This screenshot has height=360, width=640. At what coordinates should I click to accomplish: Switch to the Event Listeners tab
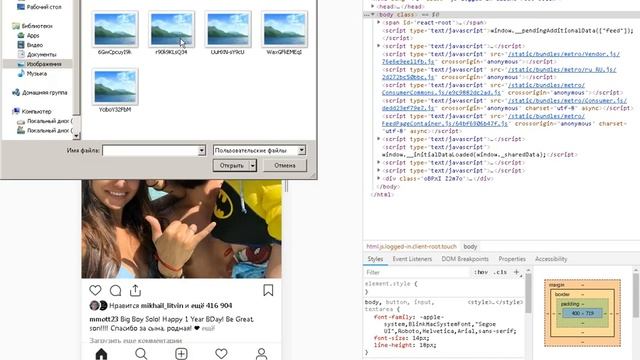(x=412, y=259)
